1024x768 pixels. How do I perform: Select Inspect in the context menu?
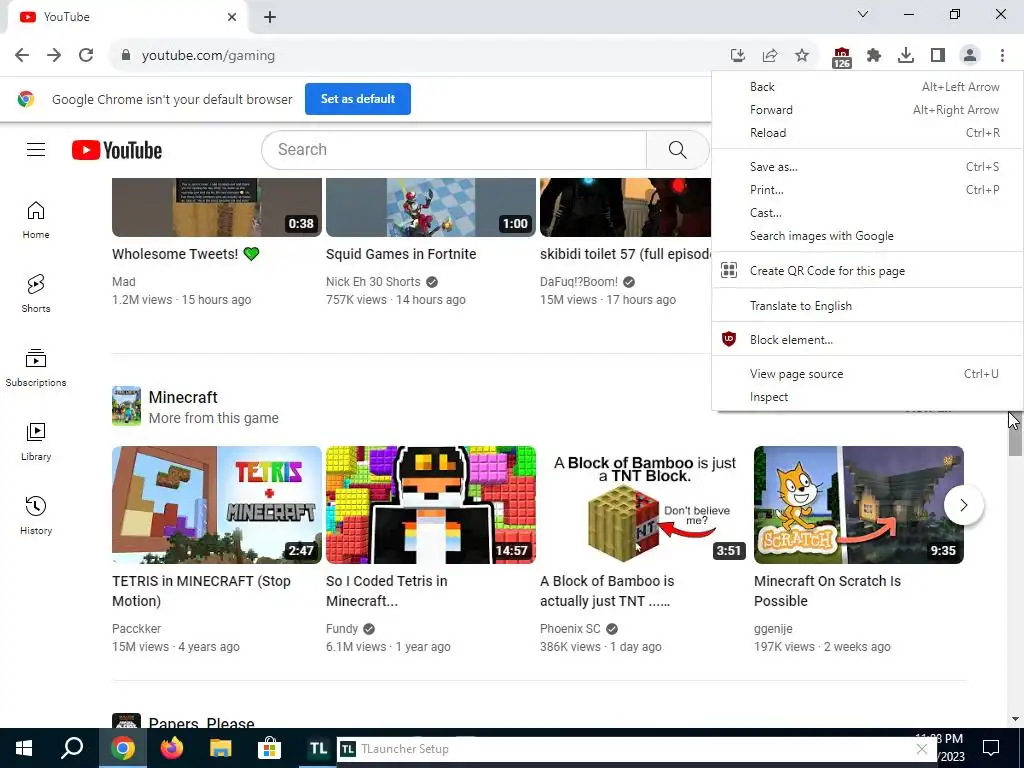(x=868, y=397)
